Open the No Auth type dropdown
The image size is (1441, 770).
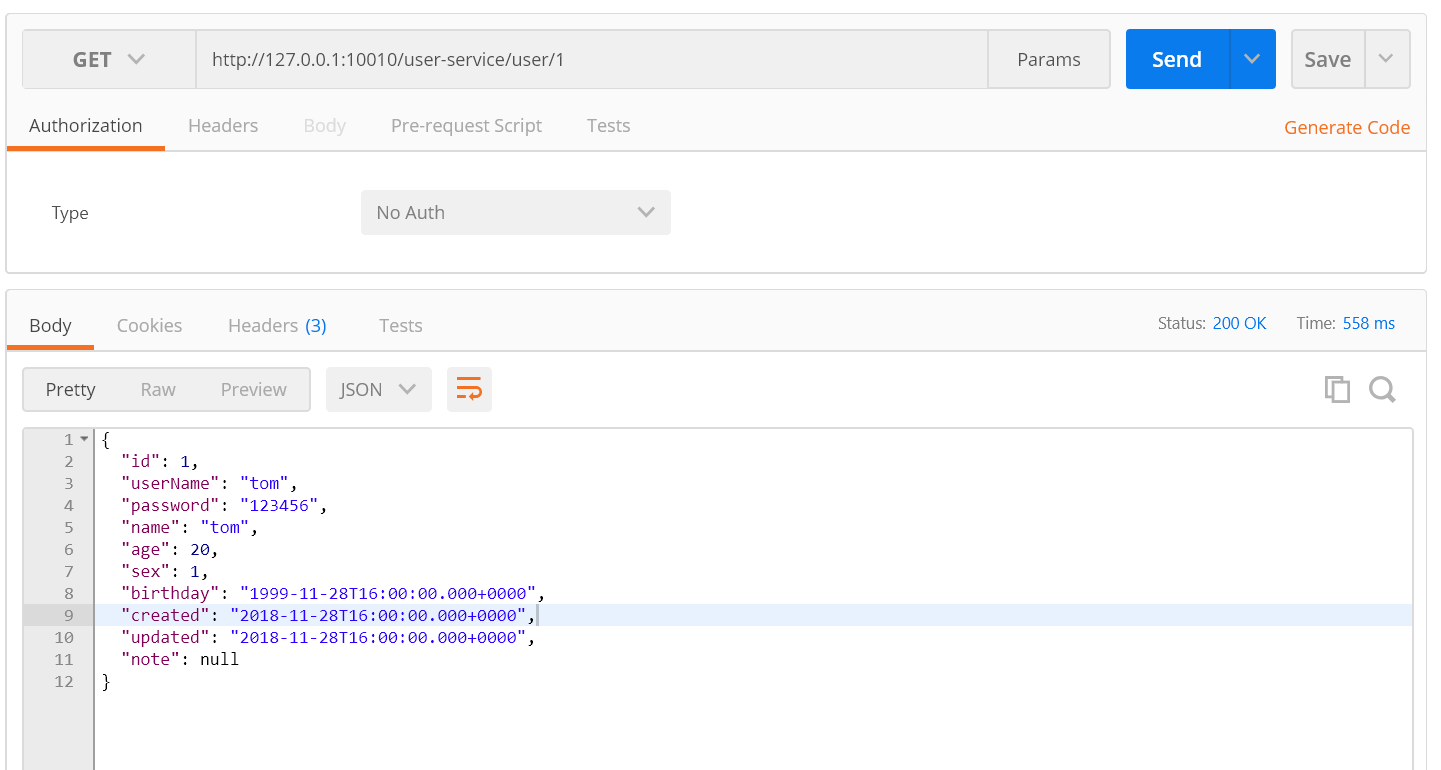516,212
